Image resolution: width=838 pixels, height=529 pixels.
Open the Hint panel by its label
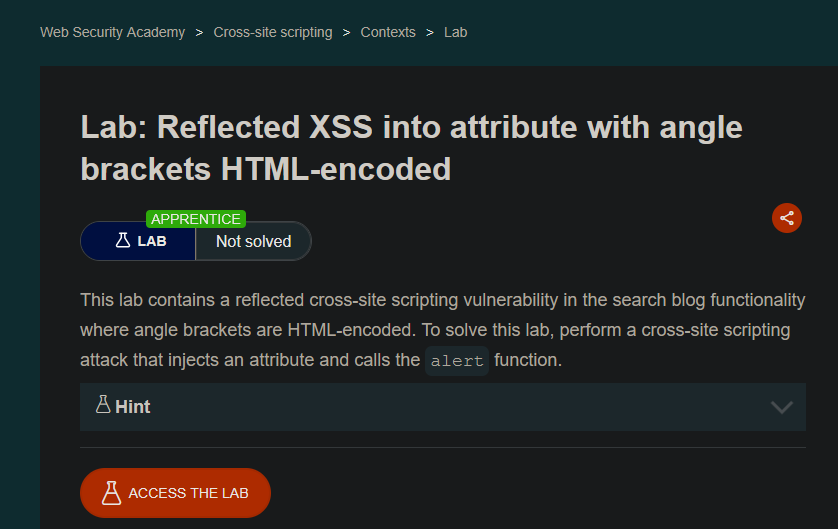(x=133, y=407)
